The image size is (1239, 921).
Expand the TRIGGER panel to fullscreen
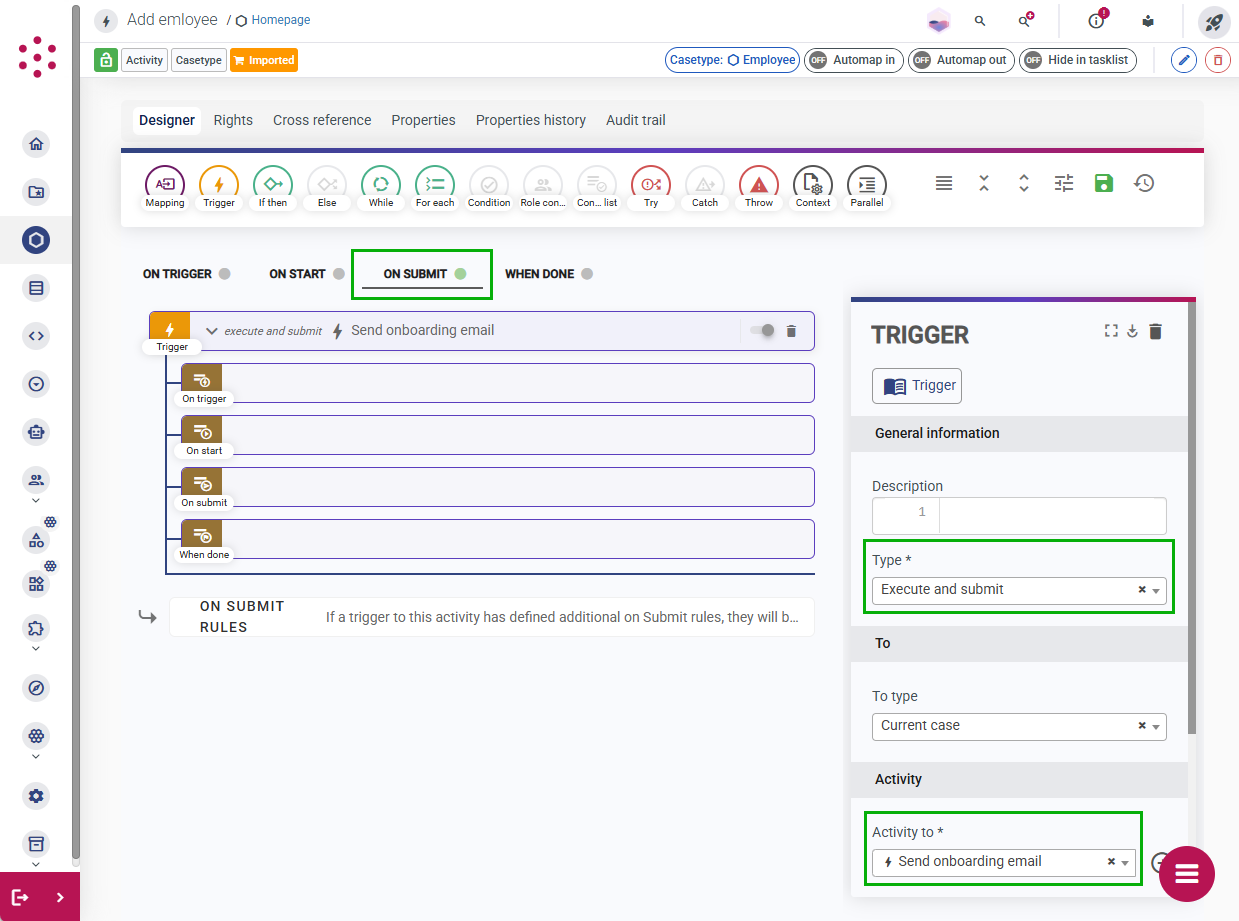click(1111, 331)
